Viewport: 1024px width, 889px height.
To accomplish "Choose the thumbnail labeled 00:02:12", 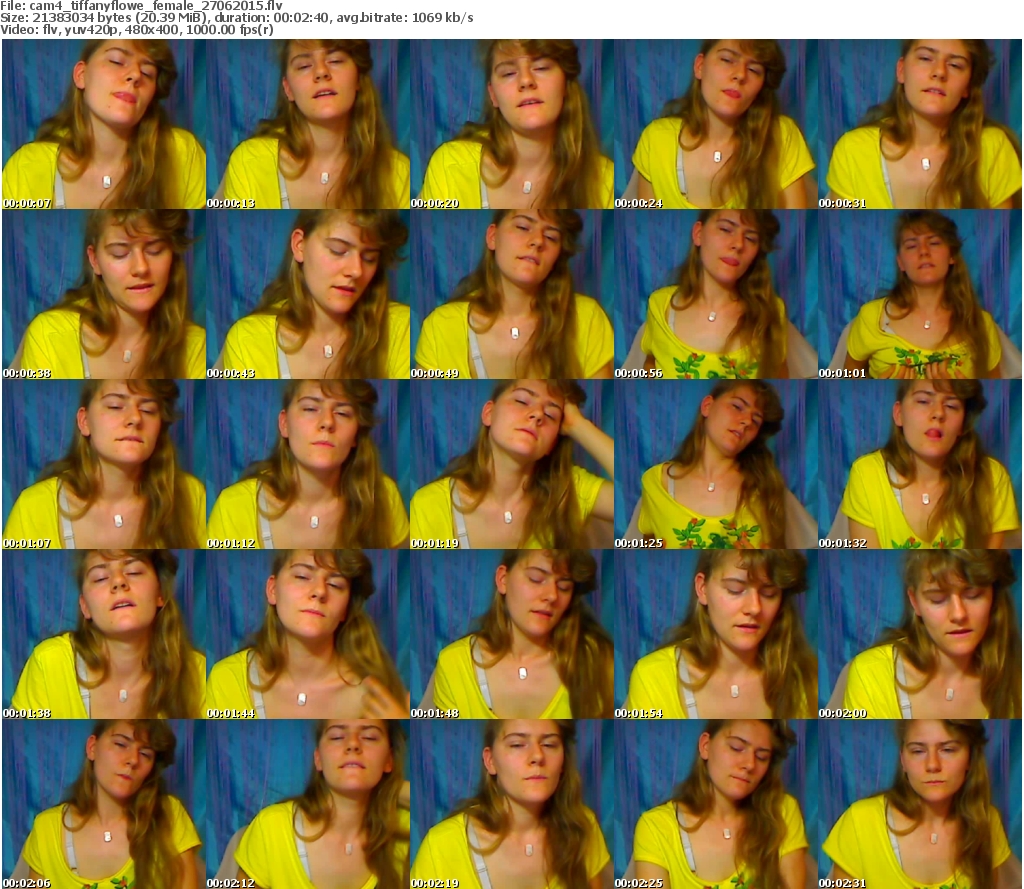I will pyautogui.click(x=308, y=804).
